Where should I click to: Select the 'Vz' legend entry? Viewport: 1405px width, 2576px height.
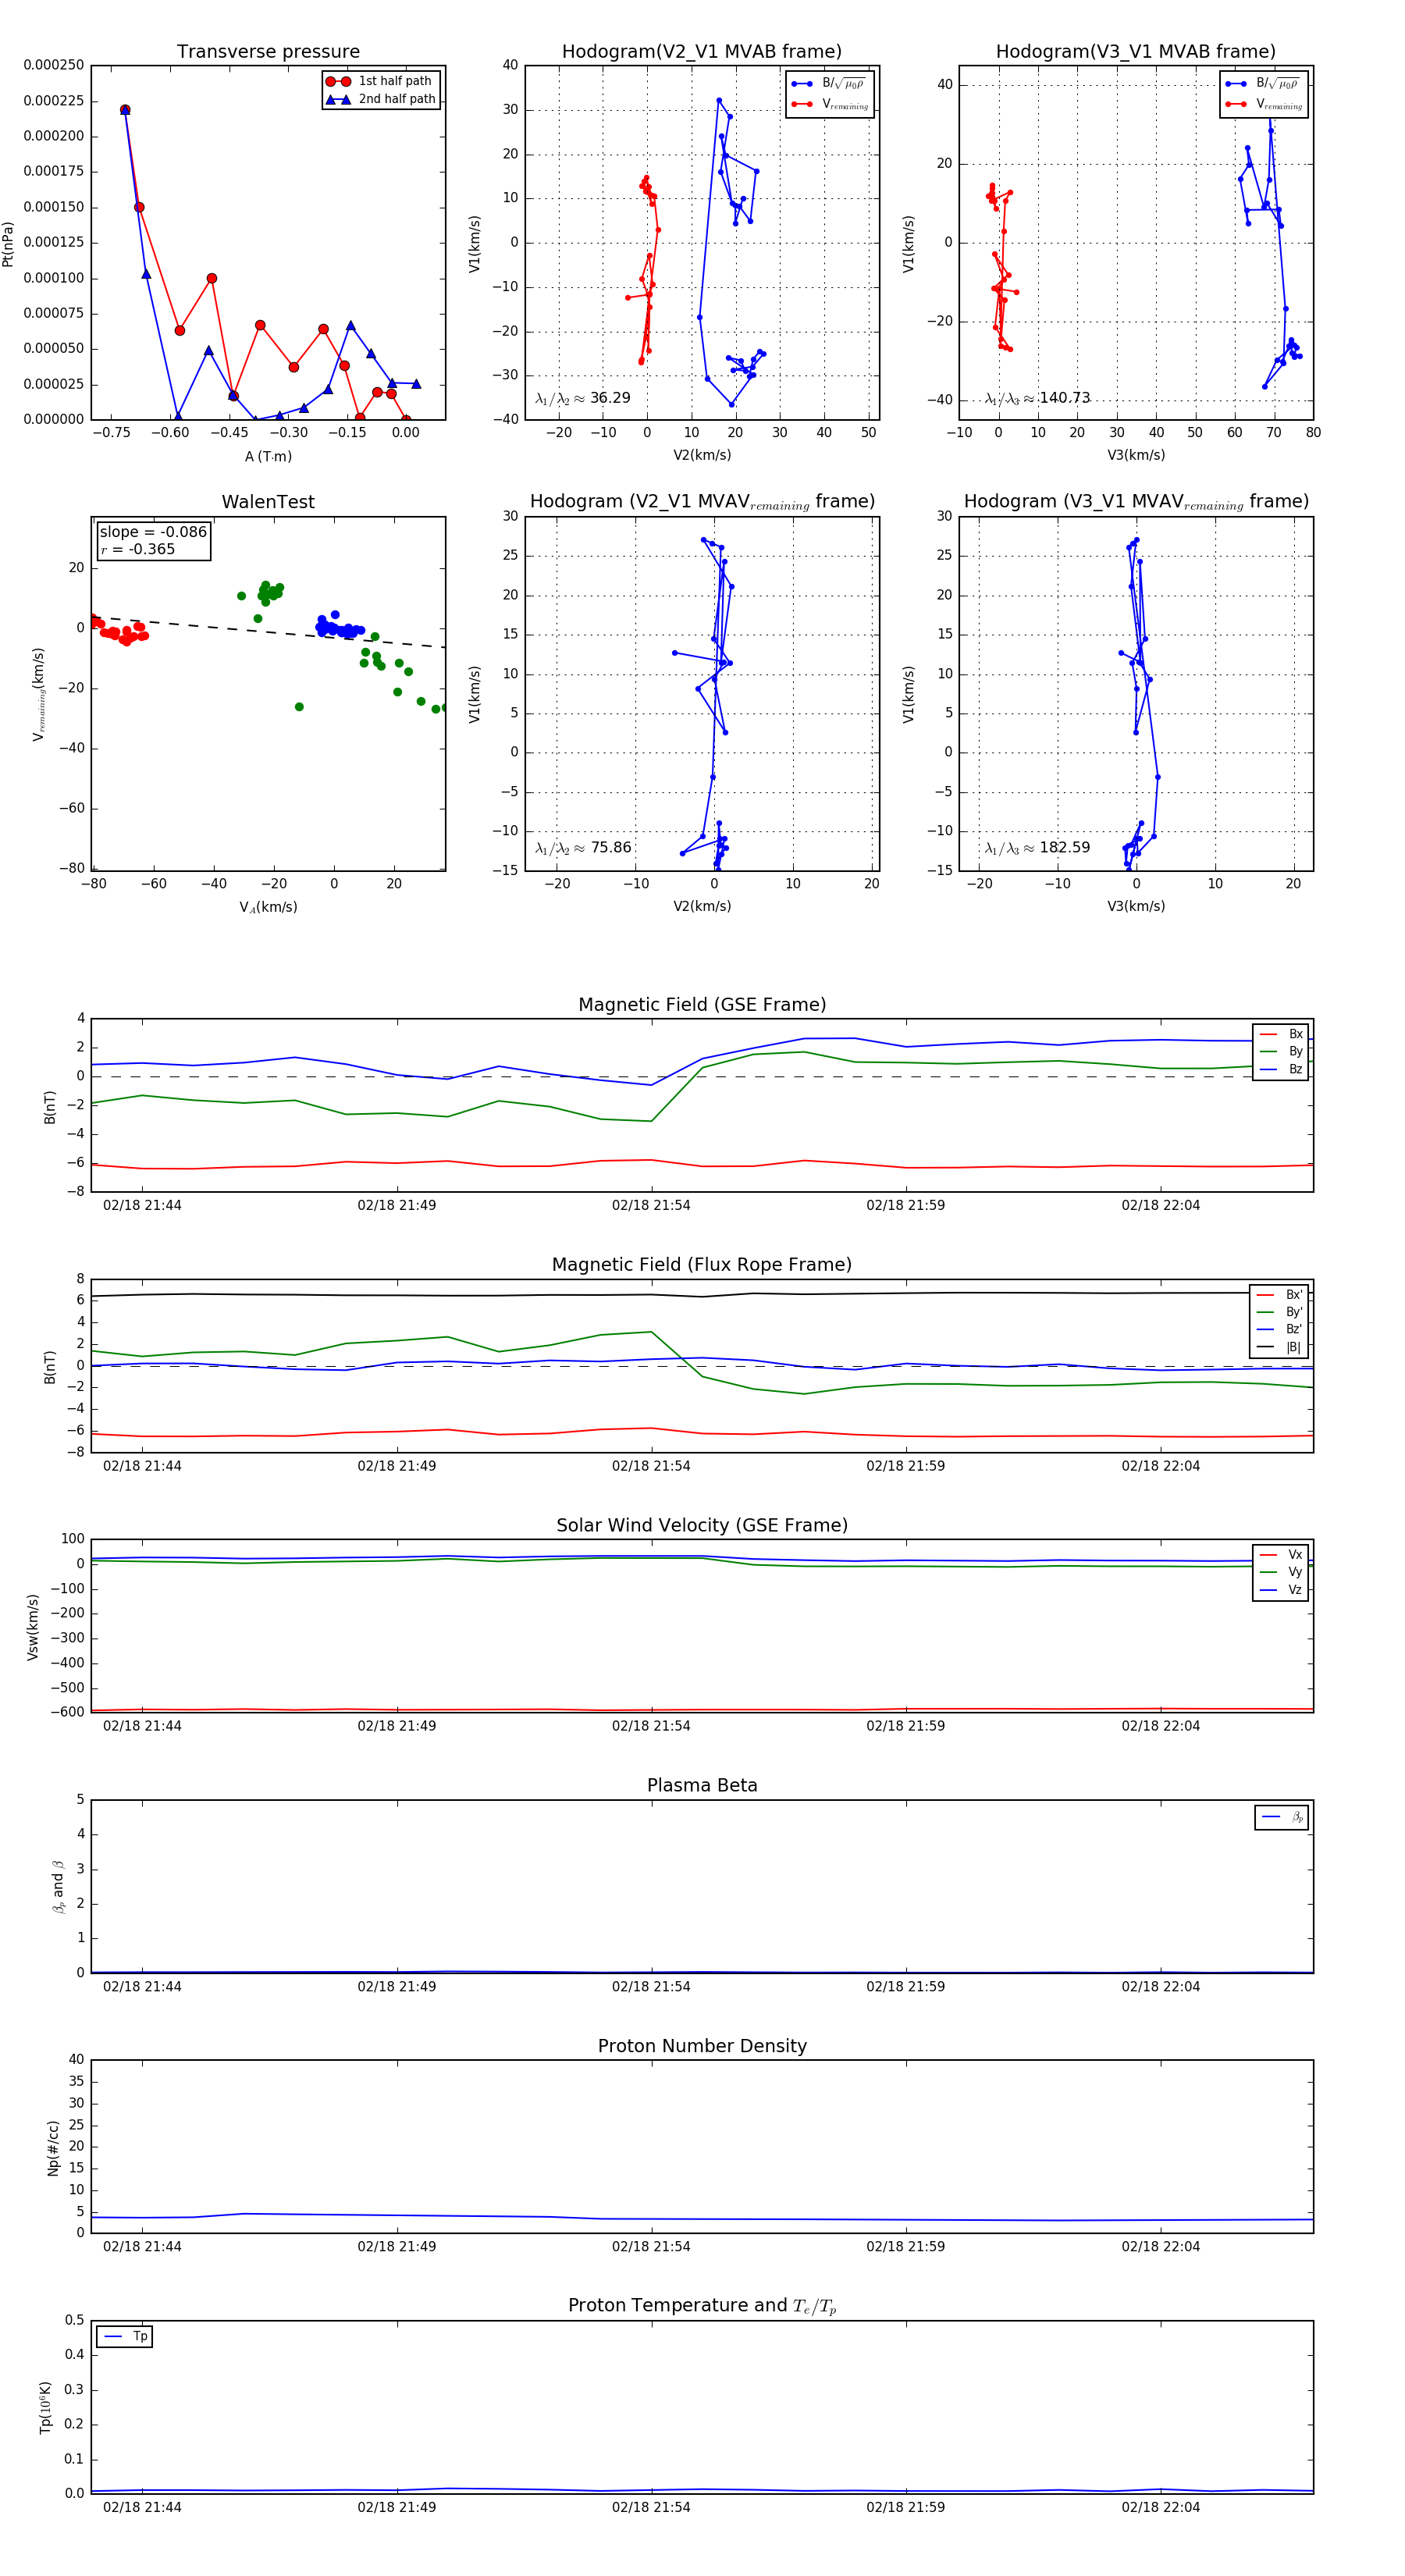1281,1590
